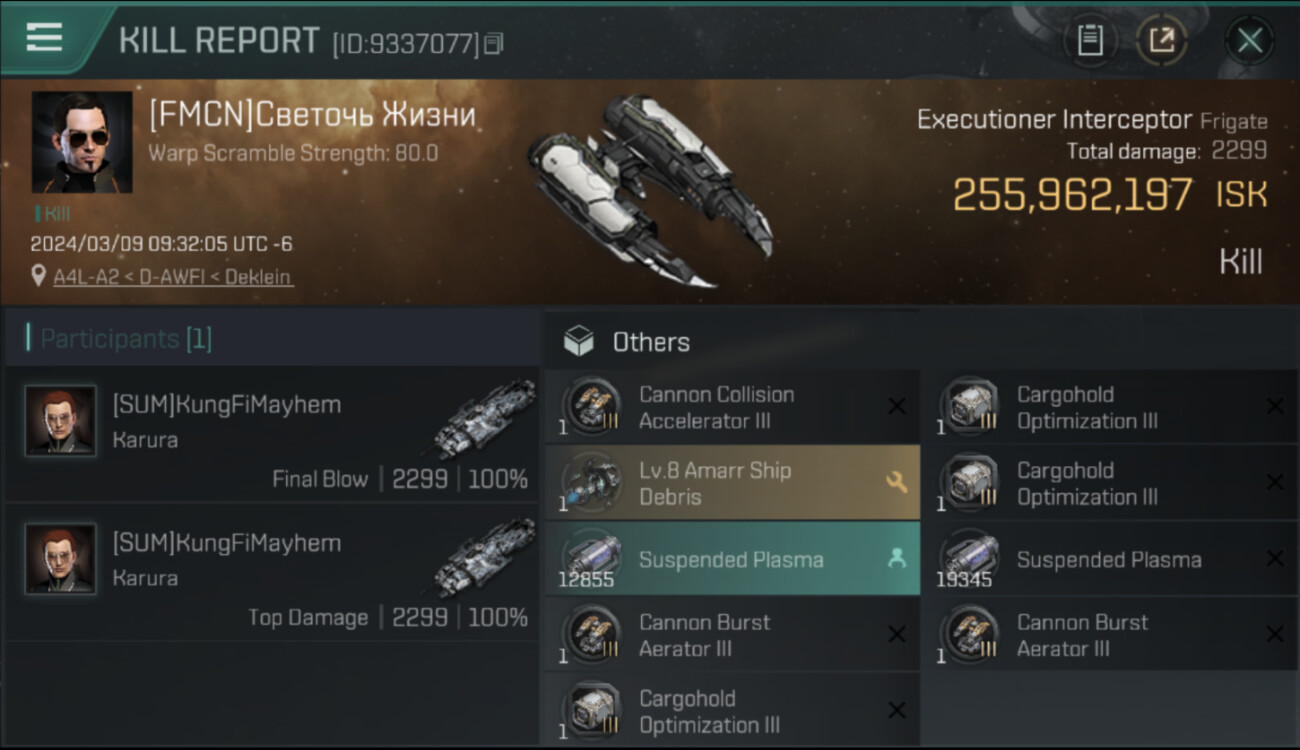Click the Others section cube icon

pos(579,342)
